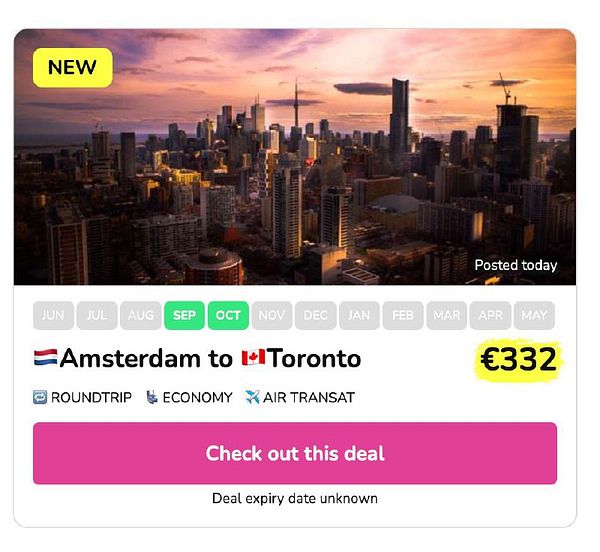Image resolution: width=600 pixels, height=552 pixels.
Task: Click the roundtrip arrows icon
Action: pyautogui.click(x=40, y=397)
